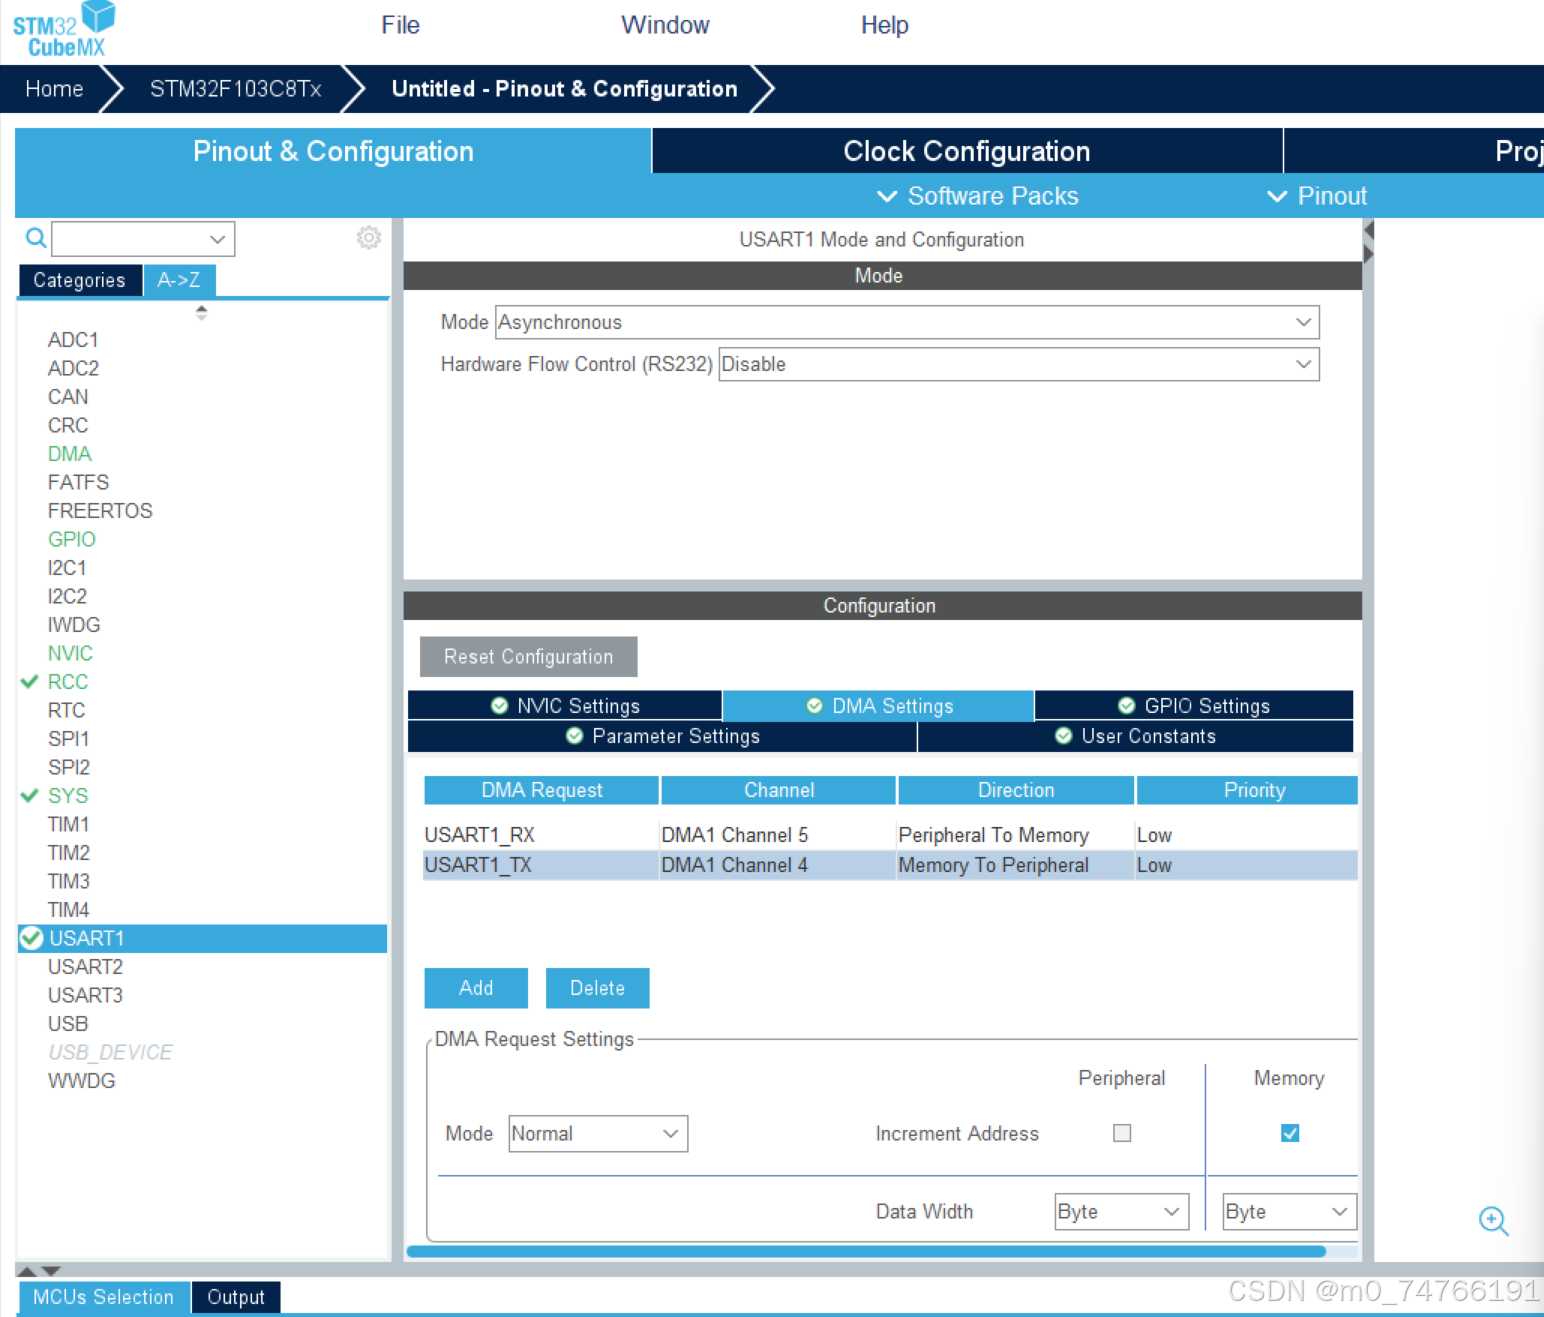Open the USART1 Mode dropdown
This screenshot has height=1317, width=1544.
907,322
